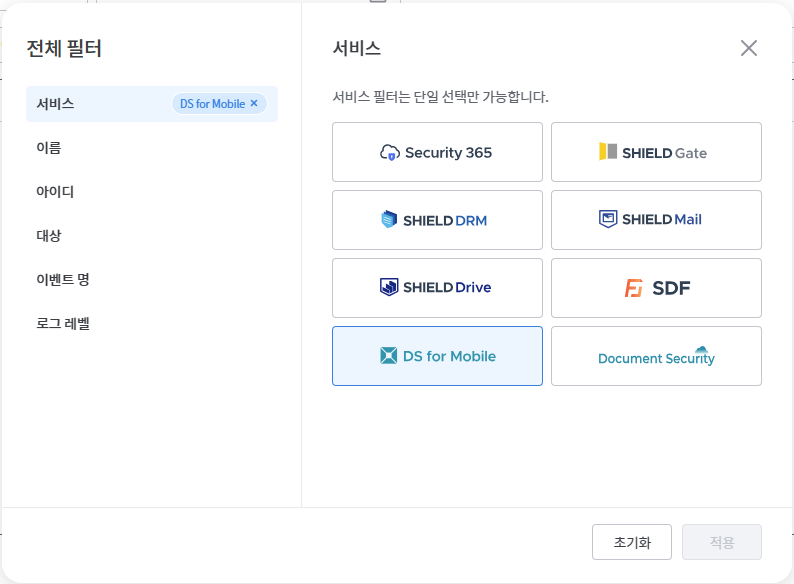The width and height of the screenshot is (794, 584).
Task: Click the DS for Mobile chip label
Action: click(212, 104)
